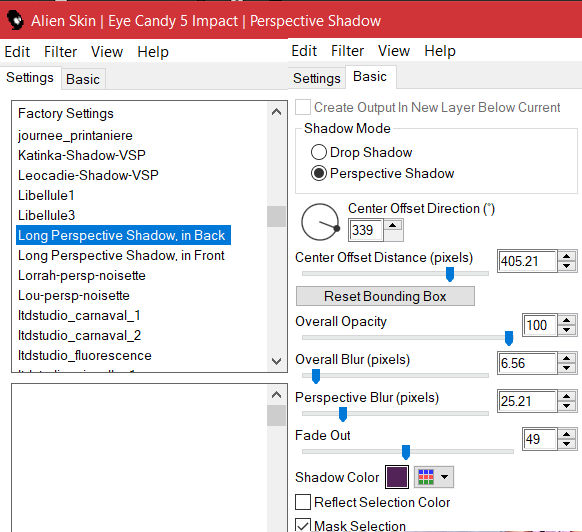The width and height of the screenshot is (582, 532).
Task: Increase Overall Blur stepper up
Action: point(566,358)
